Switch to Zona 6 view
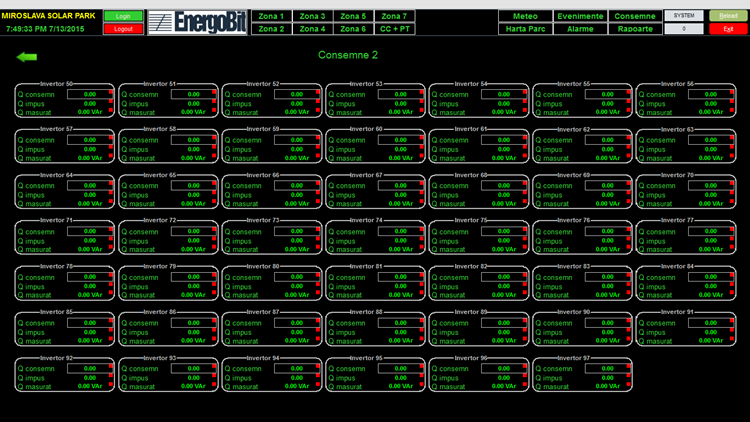 click(x=352, y=29)
